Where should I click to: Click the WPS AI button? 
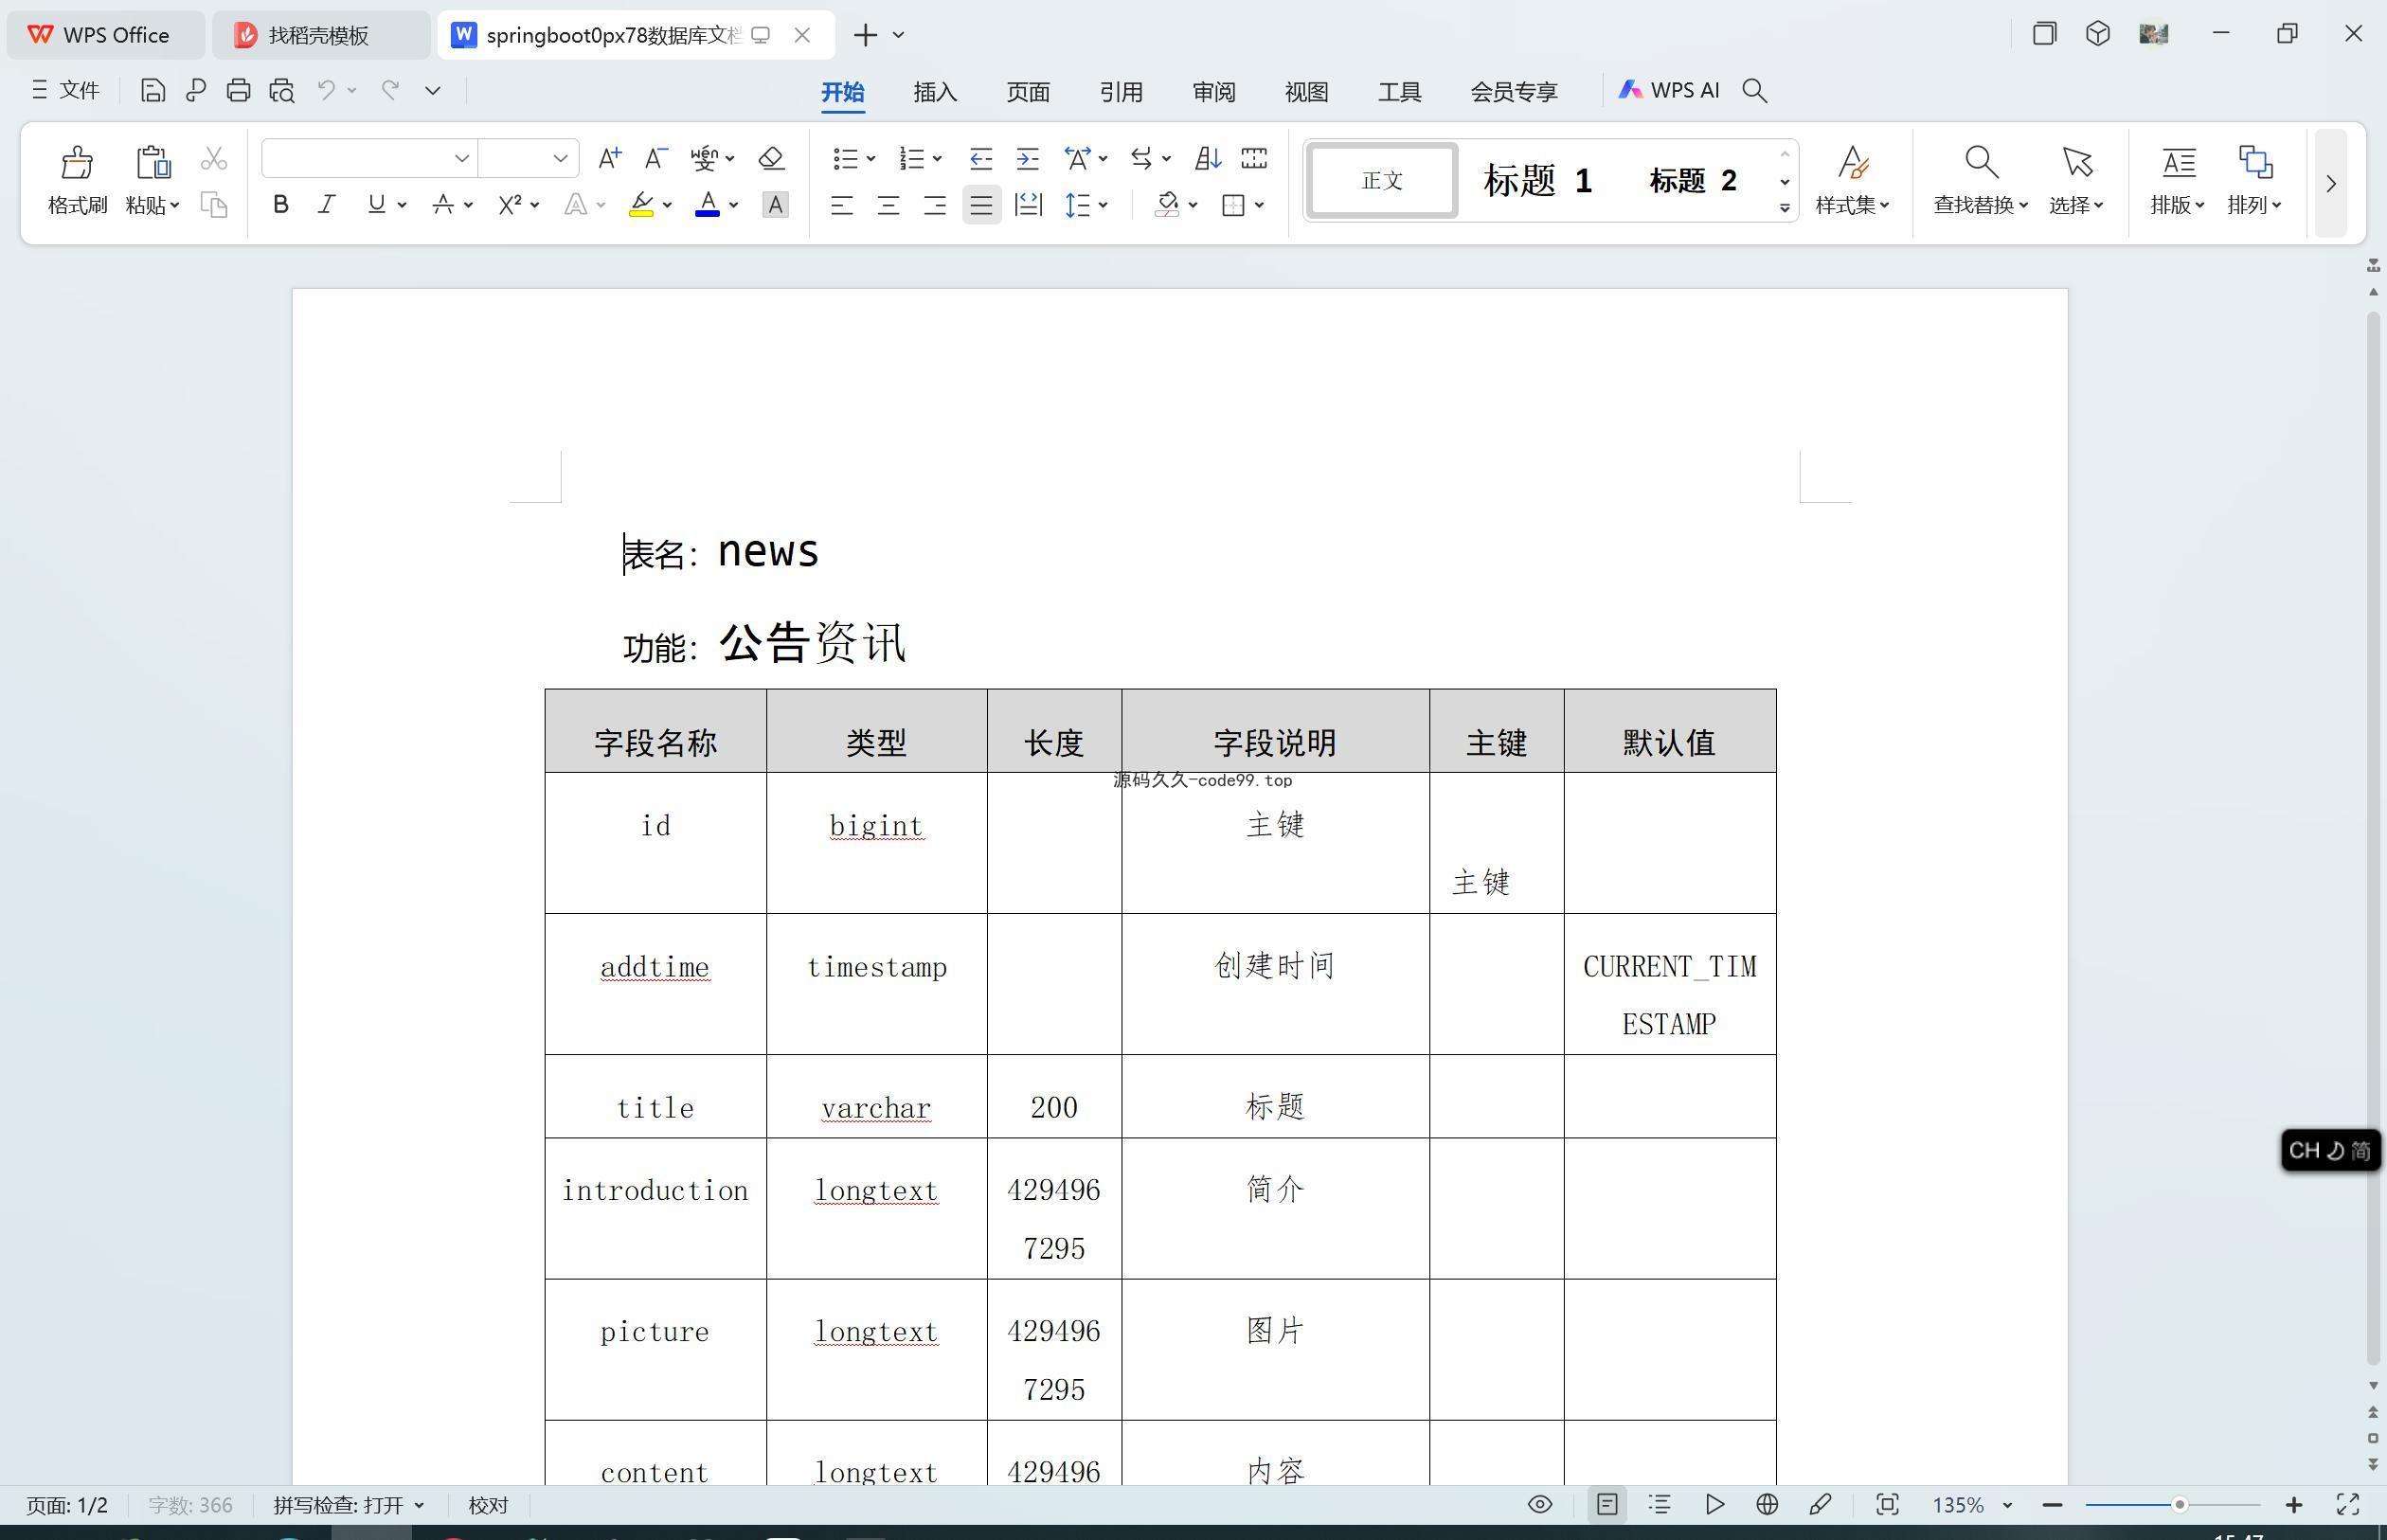coord(1669,90)
